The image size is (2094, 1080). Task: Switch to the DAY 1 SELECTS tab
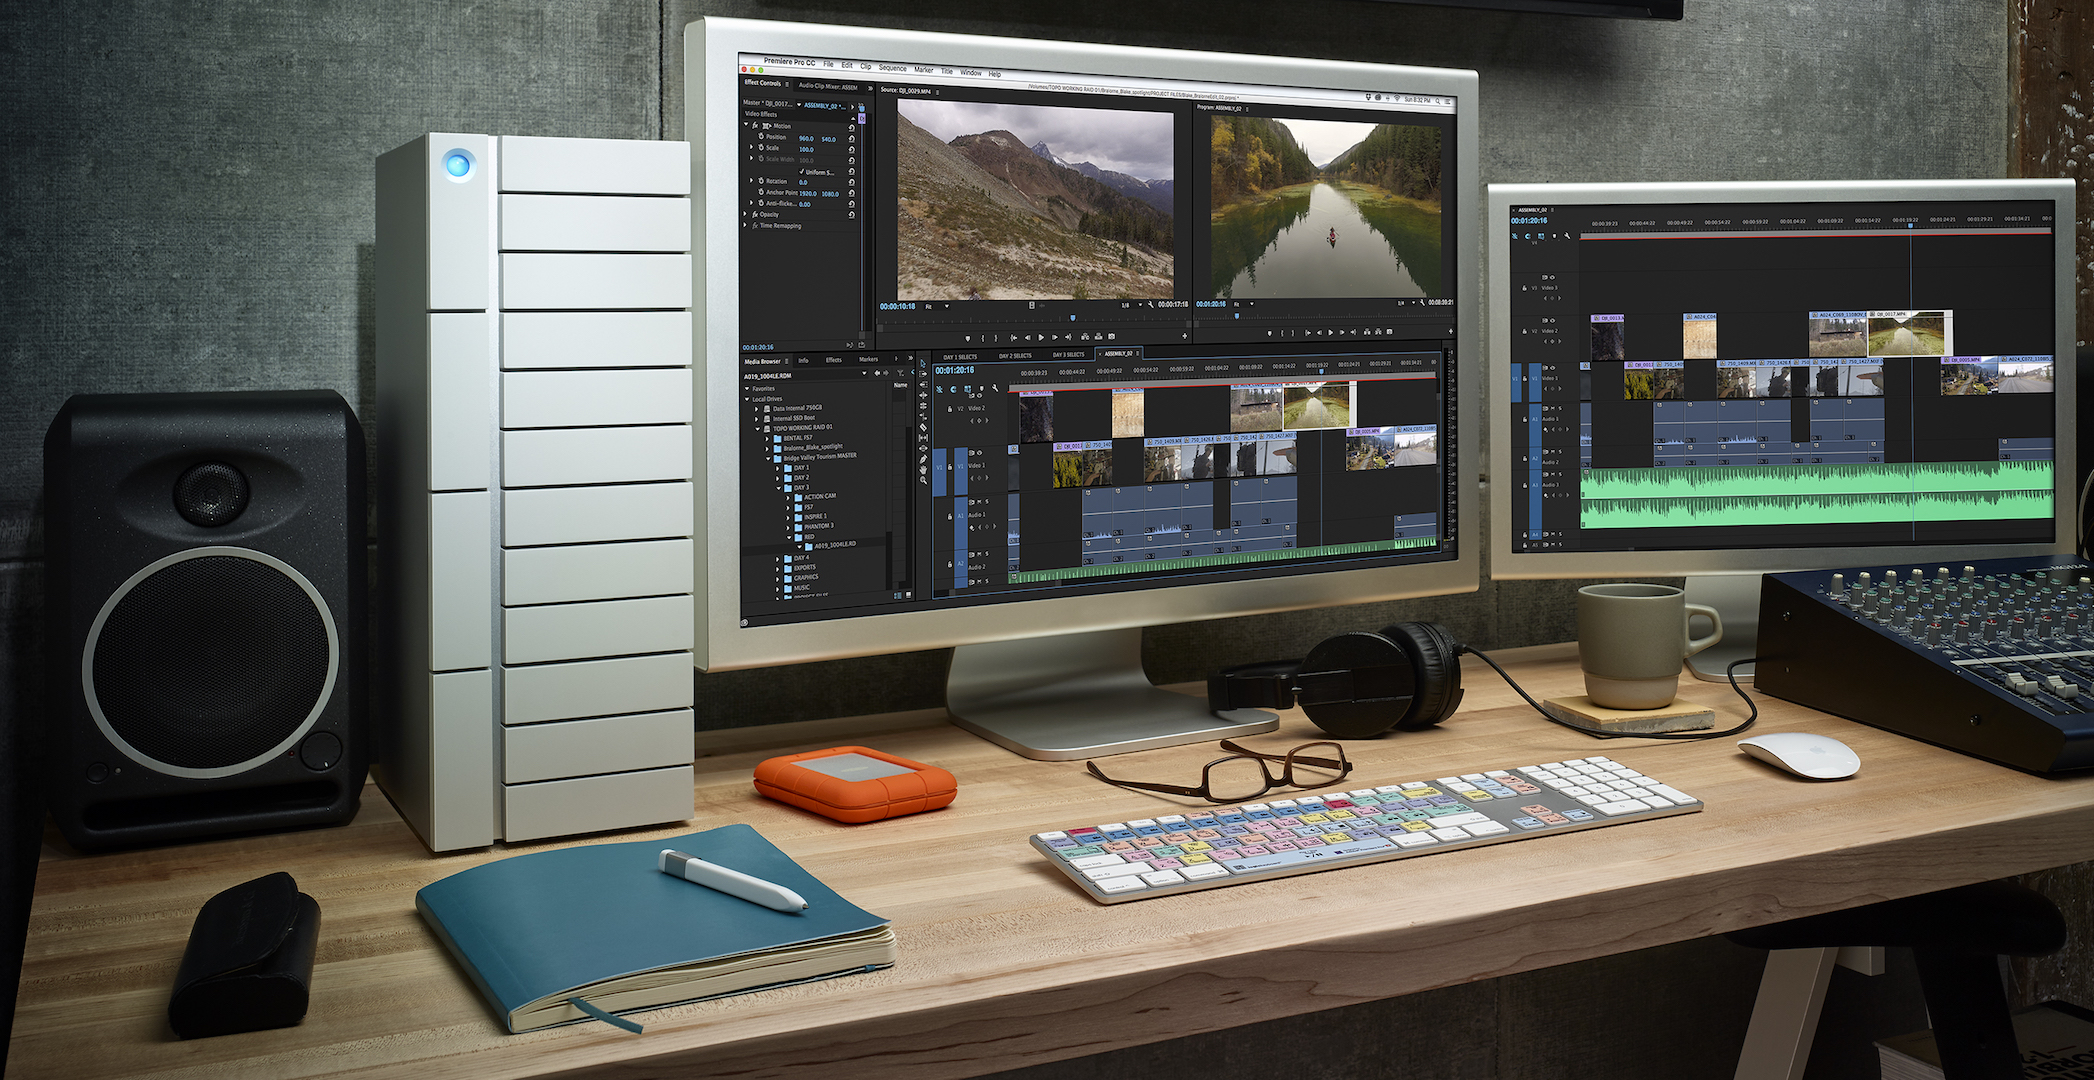pos(960,357)
